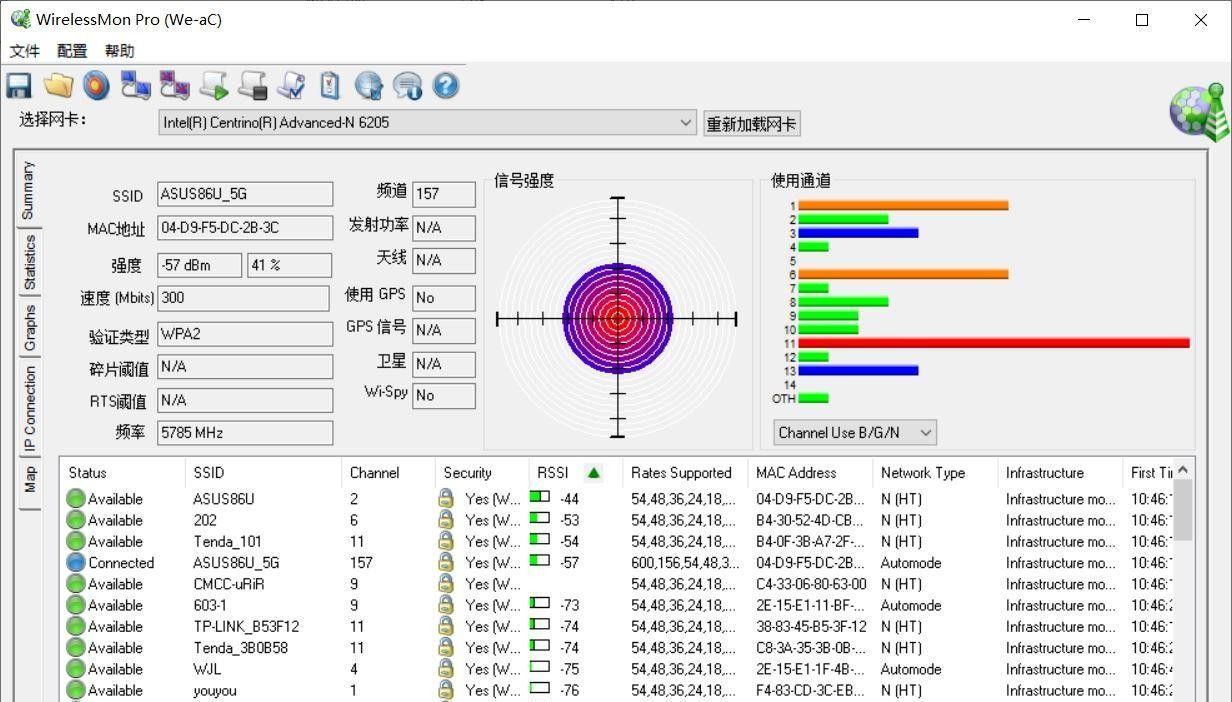The width and height of the screenshot is (1232, 702).
Task: Click the red channel 11 usage bar
Action: coord(993,343)
